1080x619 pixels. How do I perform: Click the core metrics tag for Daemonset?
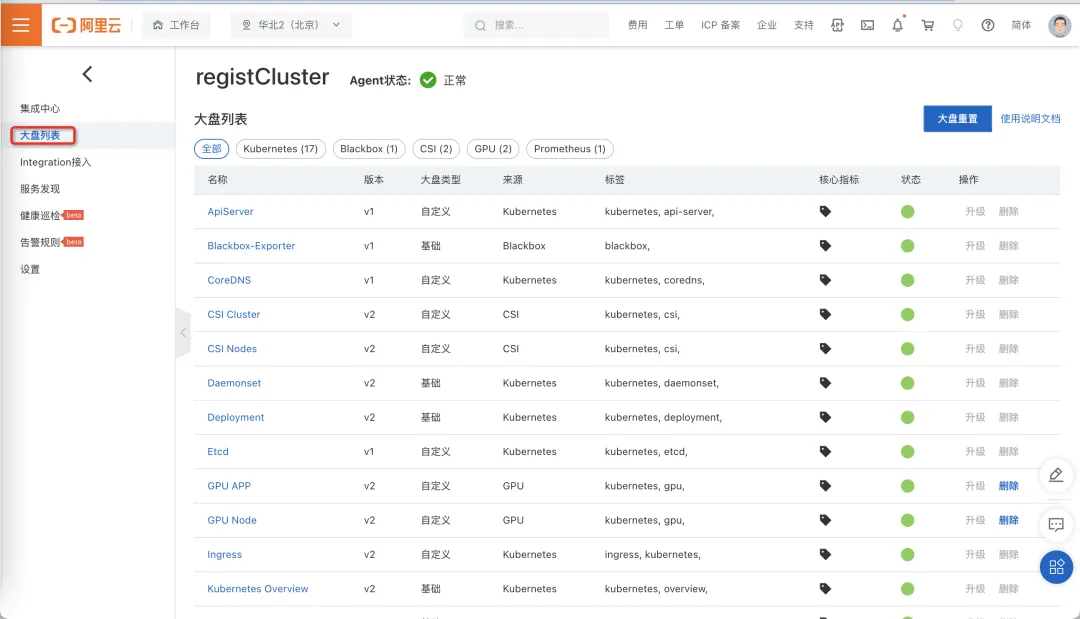click(825, 383)
